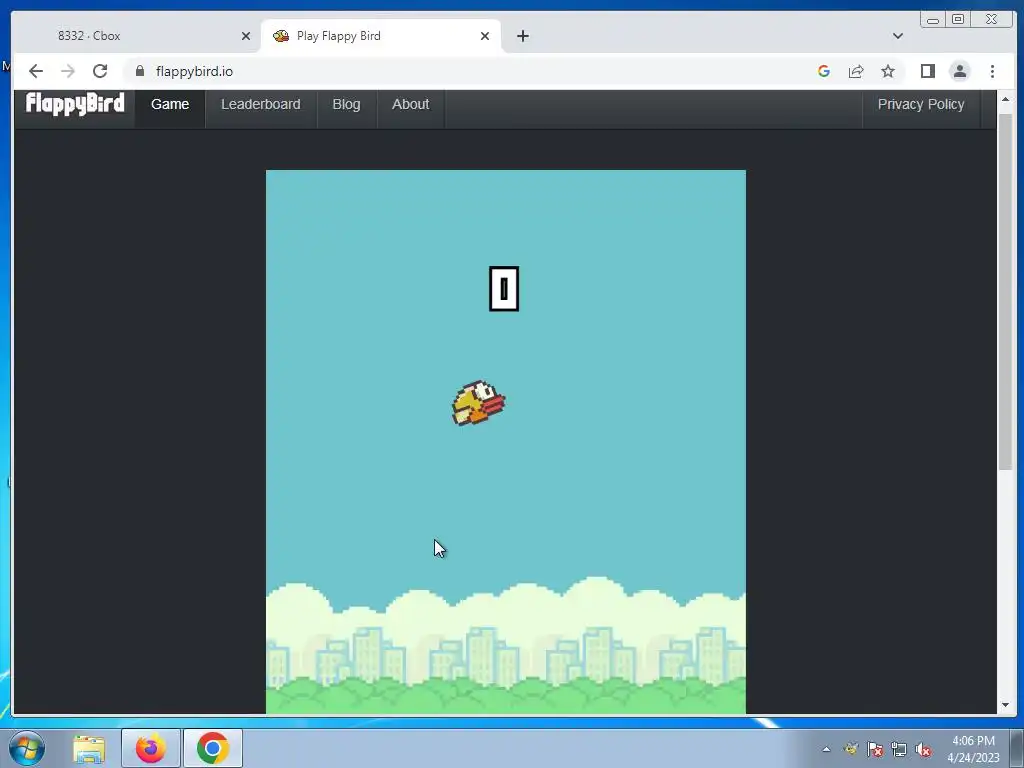
Task: Click the muted volume tray icon
Action: point(923,749)
